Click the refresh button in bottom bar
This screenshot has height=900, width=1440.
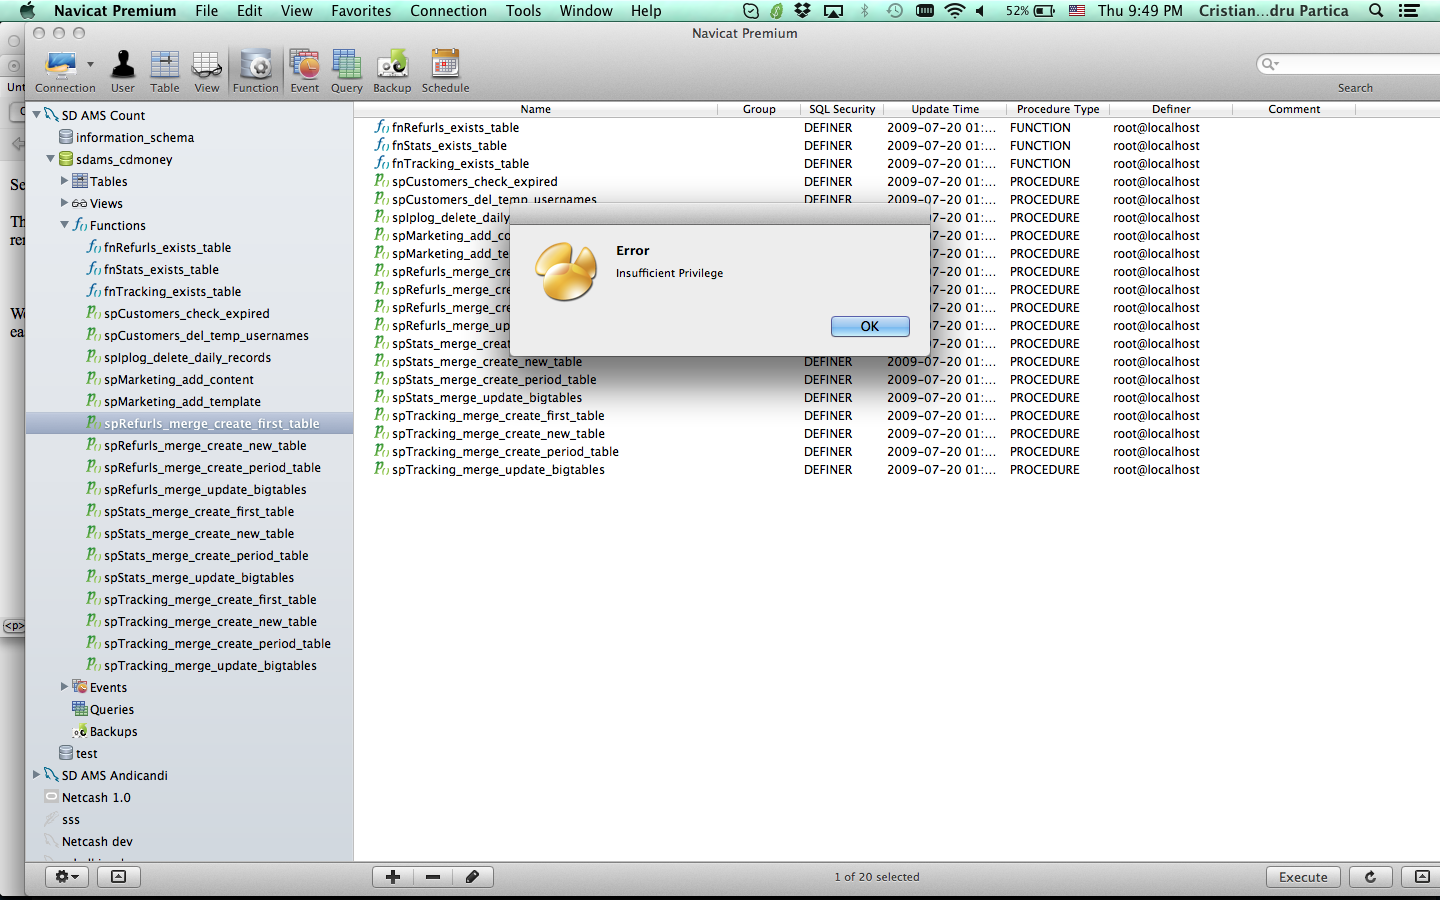1370,877
